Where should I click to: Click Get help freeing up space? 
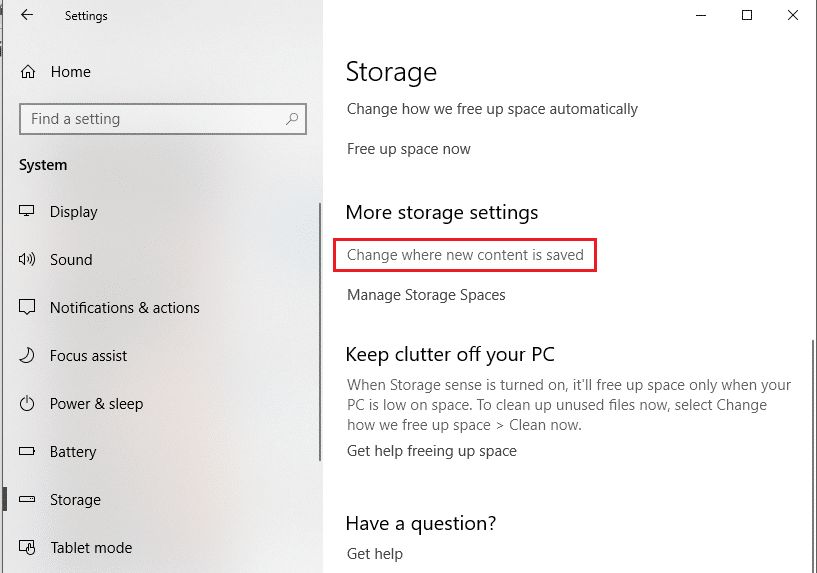click(x=431, y=451)
